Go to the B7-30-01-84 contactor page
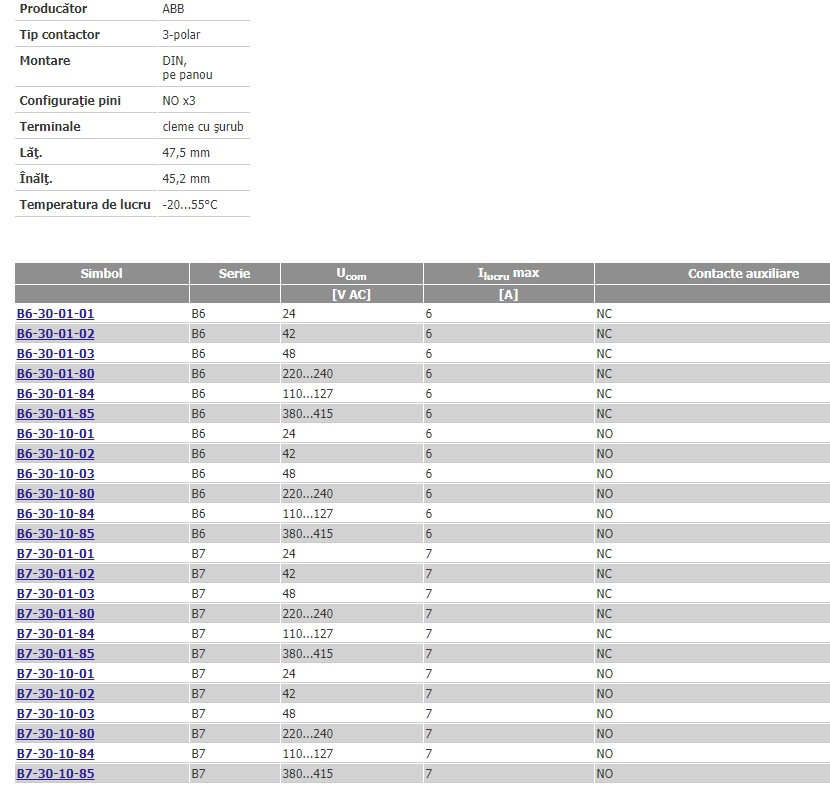Image resolution: width=830 pixels, height=785 pixels. click(56, 634)
